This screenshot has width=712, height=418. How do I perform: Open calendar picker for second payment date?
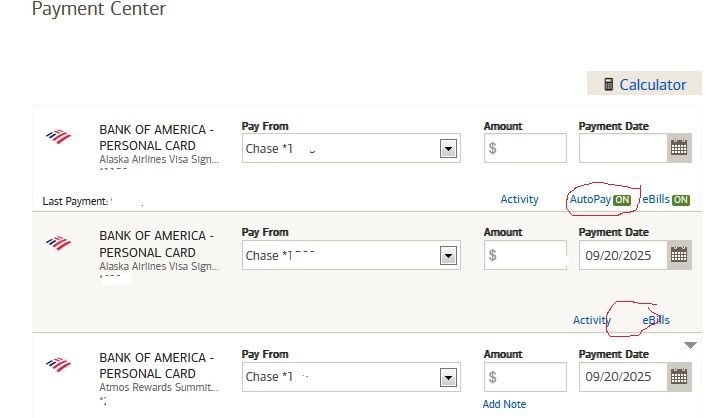pyautogui.click(x=679, y=255)
